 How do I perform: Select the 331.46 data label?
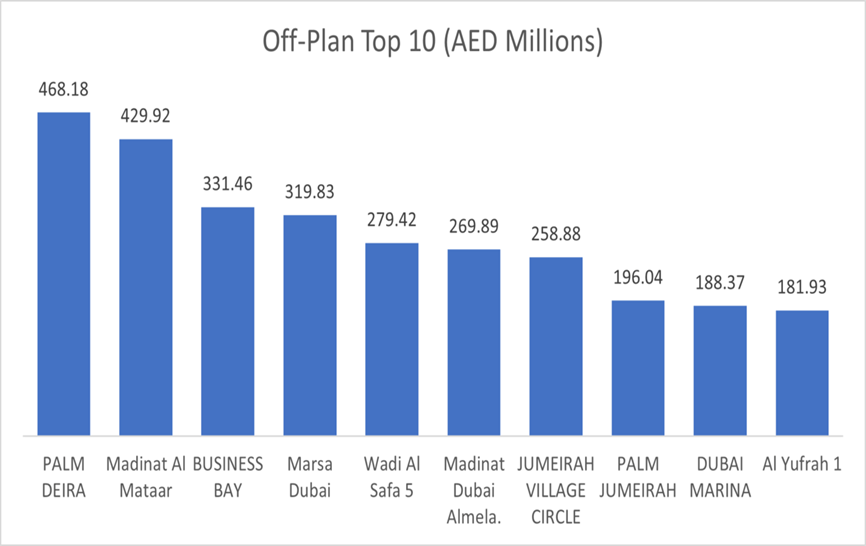point(228,185)
